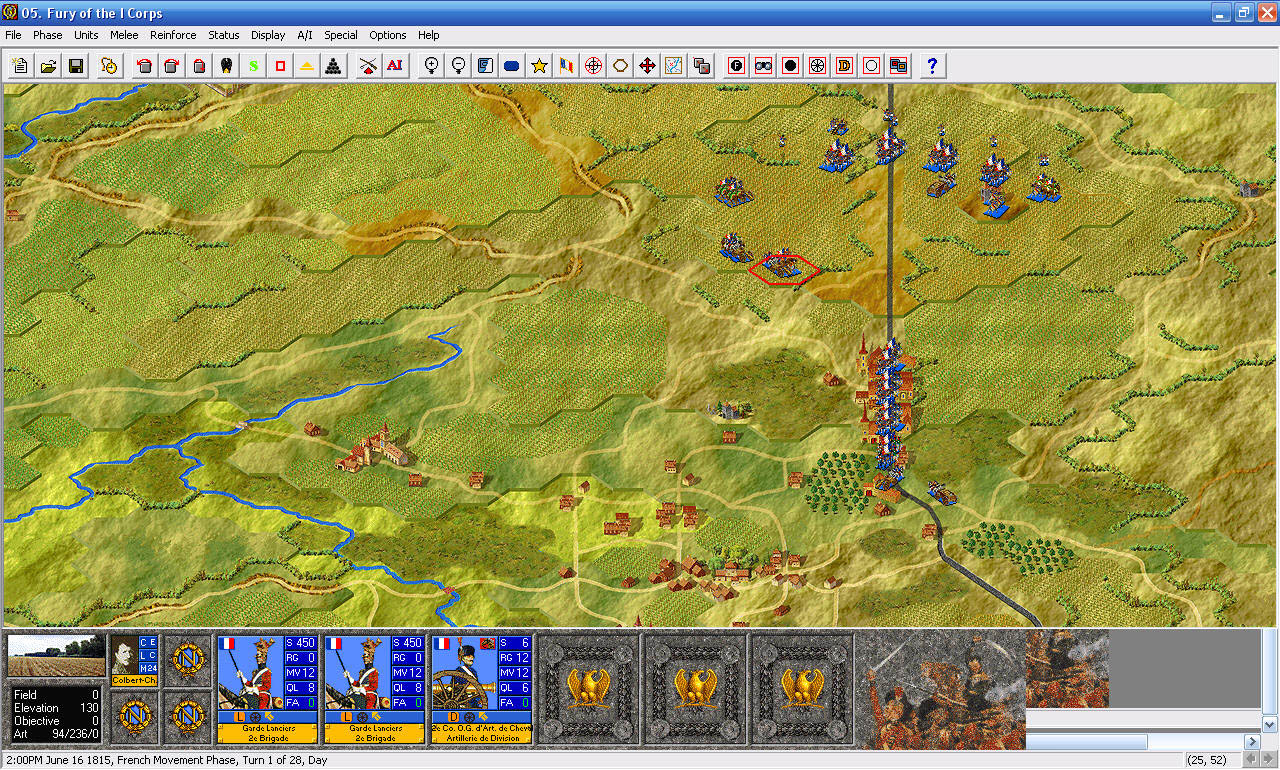Toggle the white circle toolbar icon
This screenshot has height=770, width=1280.
(871, 66)
